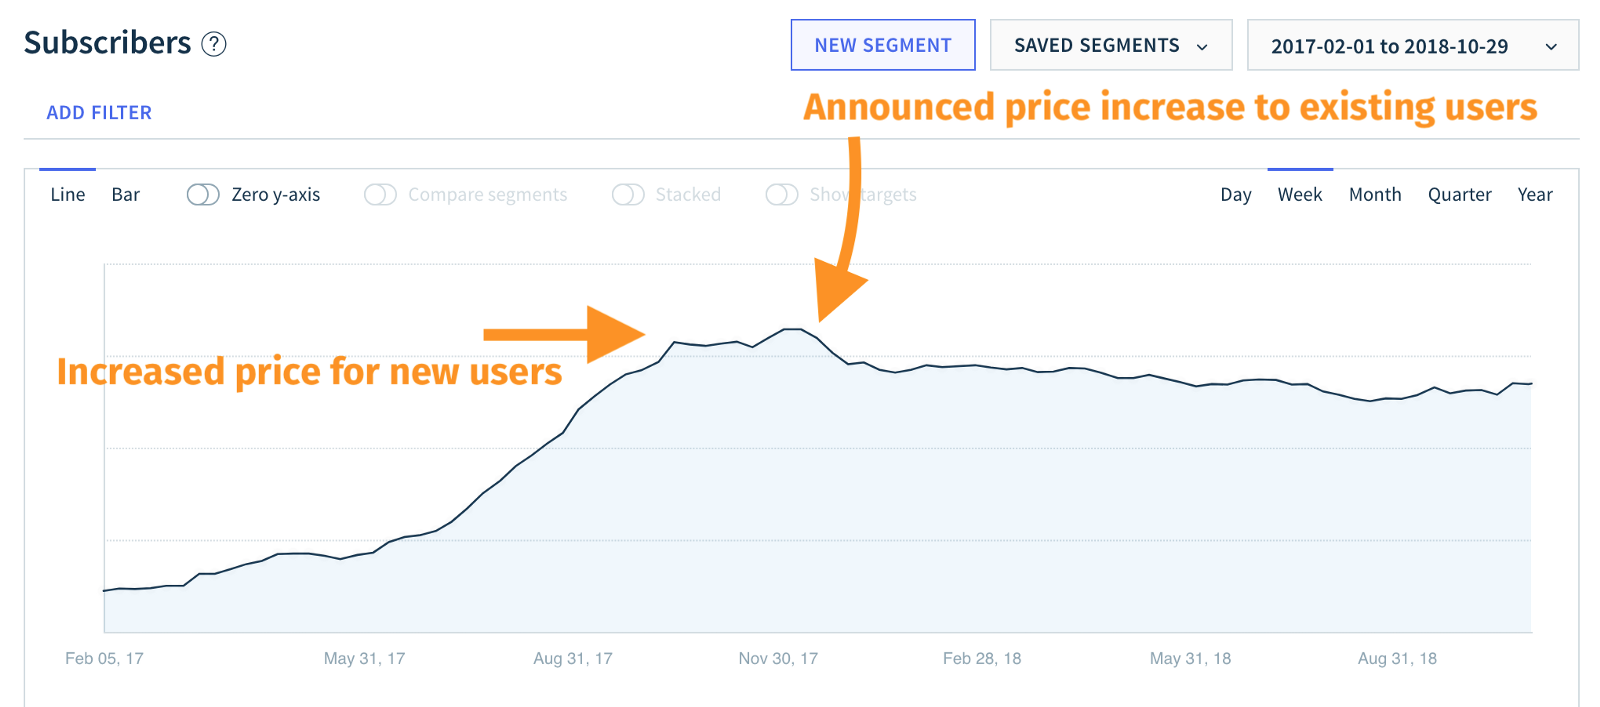Open the Saved Segments dropdown

coord(1110,46)
